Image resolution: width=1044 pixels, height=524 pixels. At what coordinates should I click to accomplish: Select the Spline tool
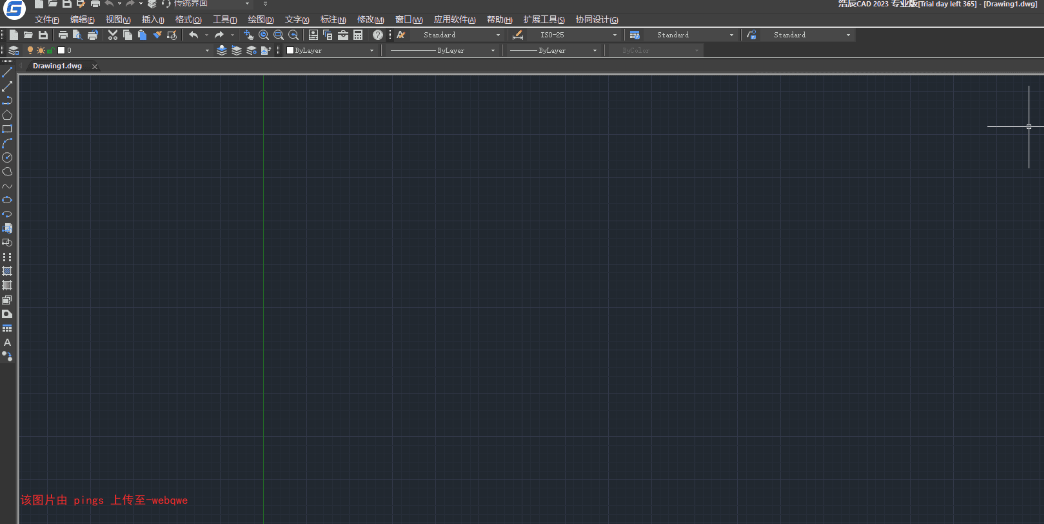[x=7, y=186]
